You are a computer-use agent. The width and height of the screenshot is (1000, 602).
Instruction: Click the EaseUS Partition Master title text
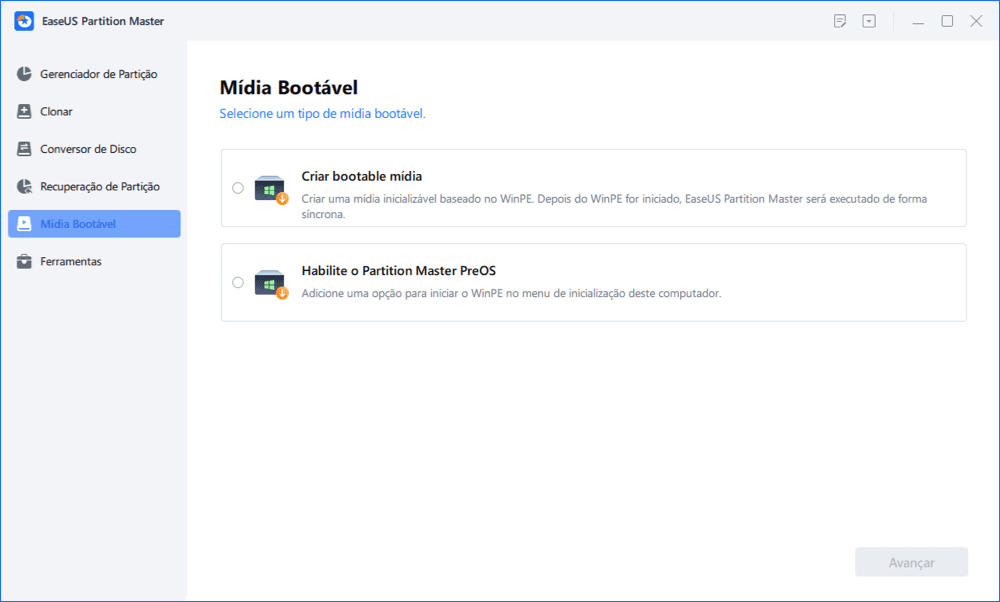click(x=103, y=21)
